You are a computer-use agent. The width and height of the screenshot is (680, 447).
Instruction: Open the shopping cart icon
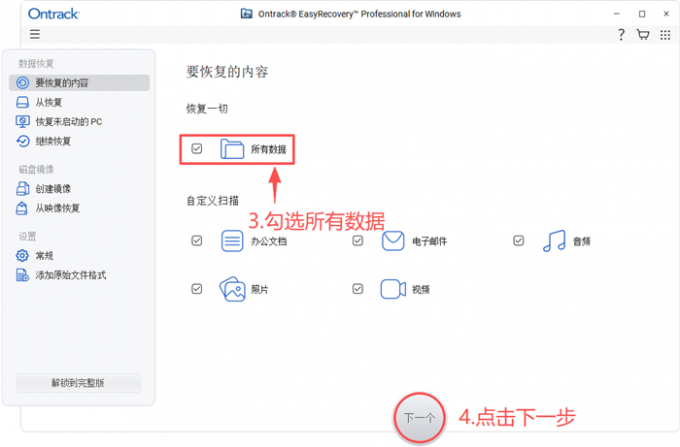click(x=643, y=34)
